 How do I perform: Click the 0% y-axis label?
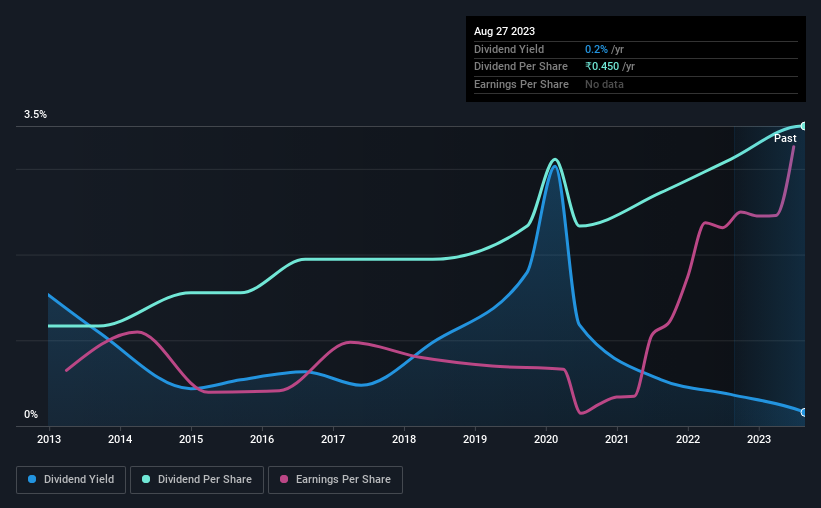coord(31,415)
